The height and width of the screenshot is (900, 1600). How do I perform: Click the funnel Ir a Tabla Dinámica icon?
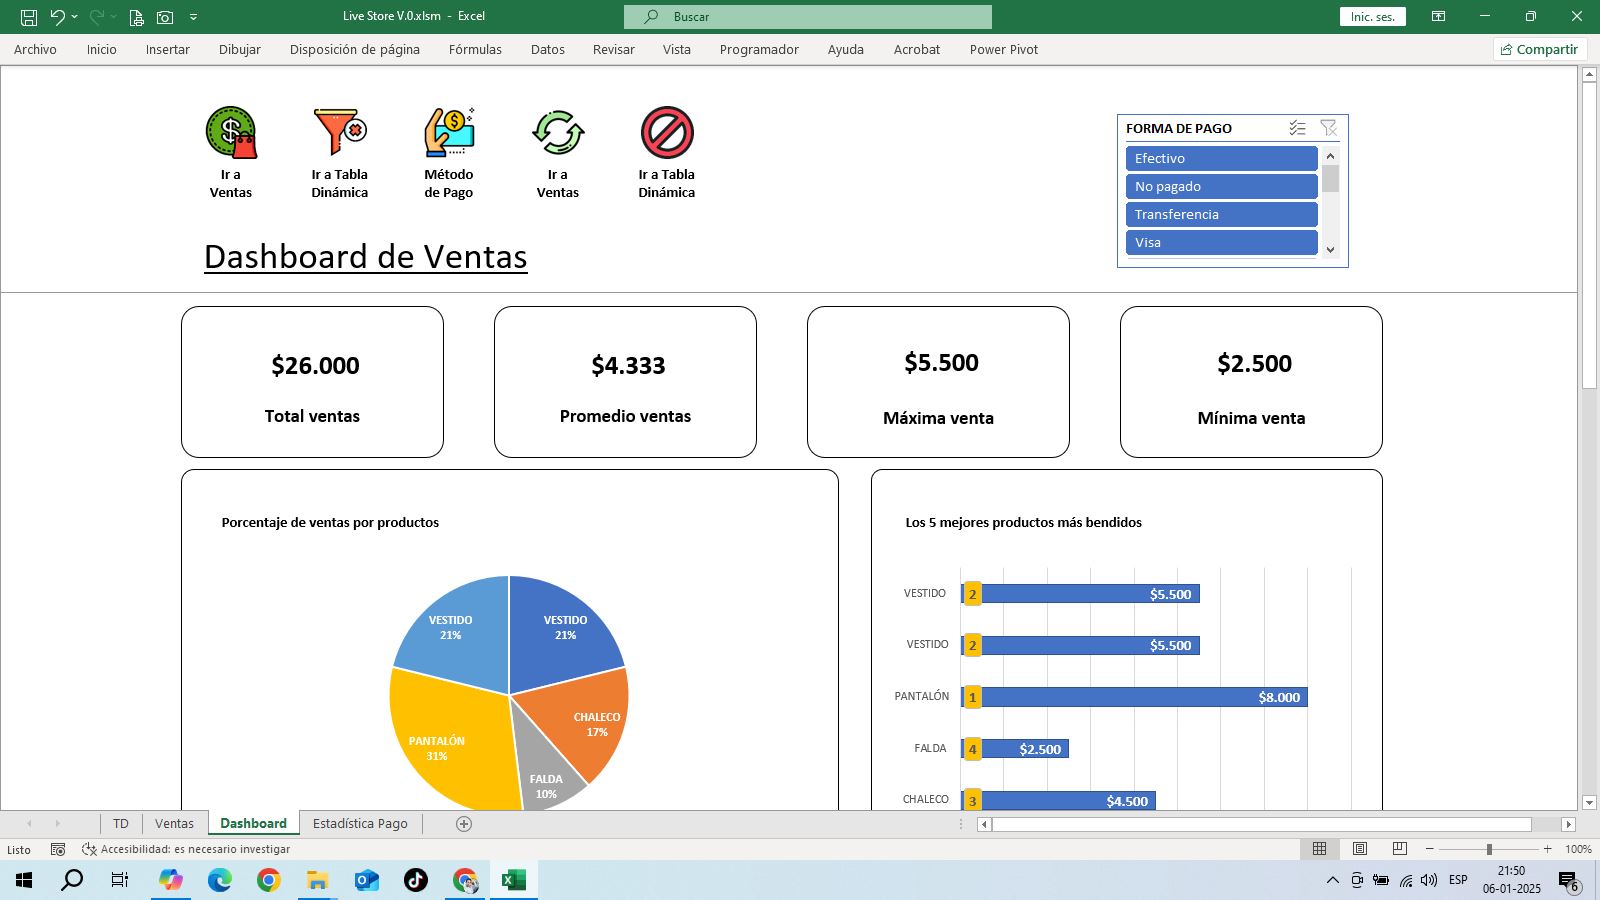coord(340,133)
